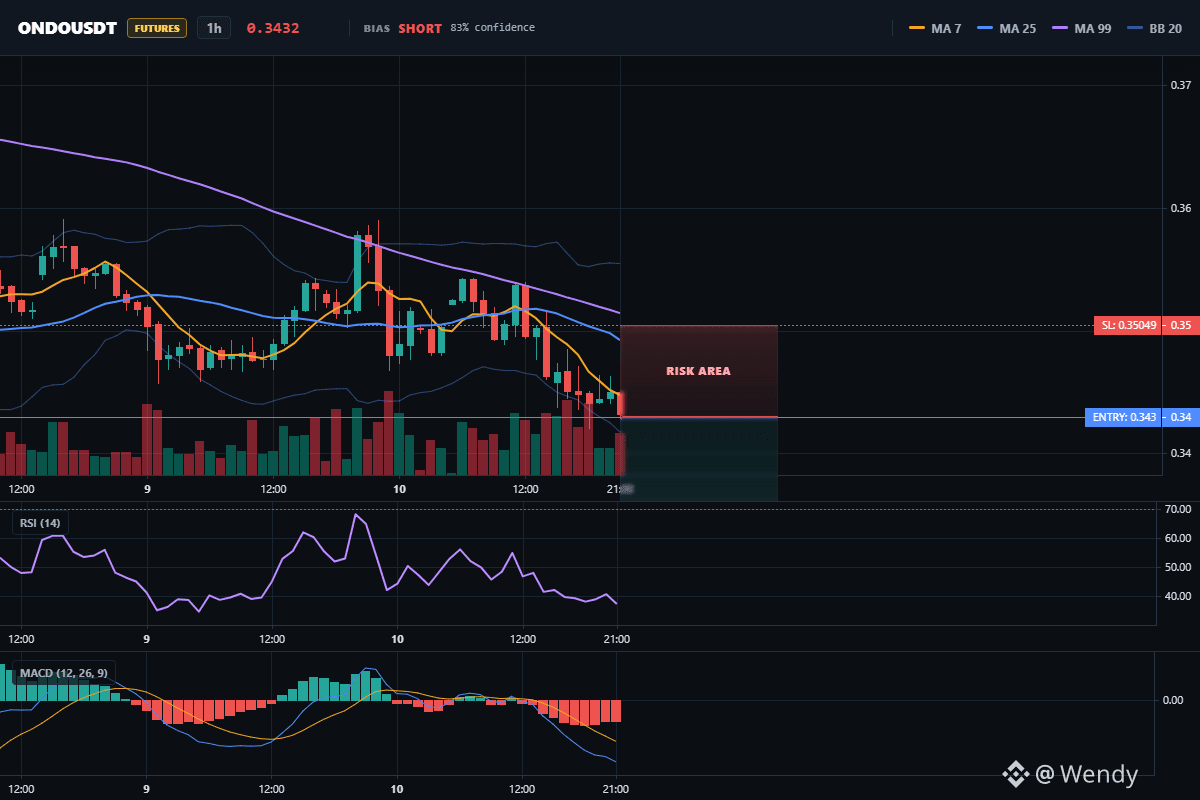
Task: Click the 21:00 time label in MACD panel
Action: (x=617, y=789)
